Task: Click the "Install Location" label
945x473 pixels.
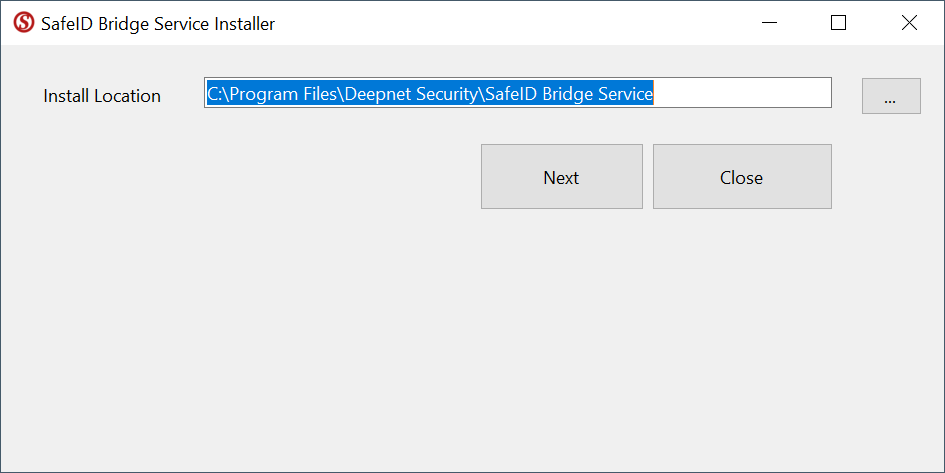Action: (x=102, y=96)
